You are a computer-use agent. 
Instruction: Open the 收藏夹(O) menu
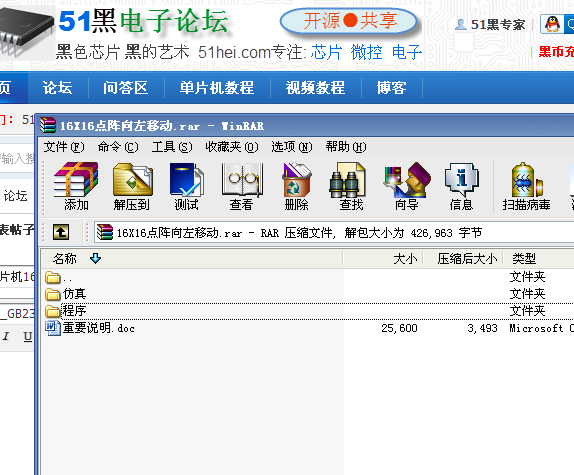pos(232,147)
